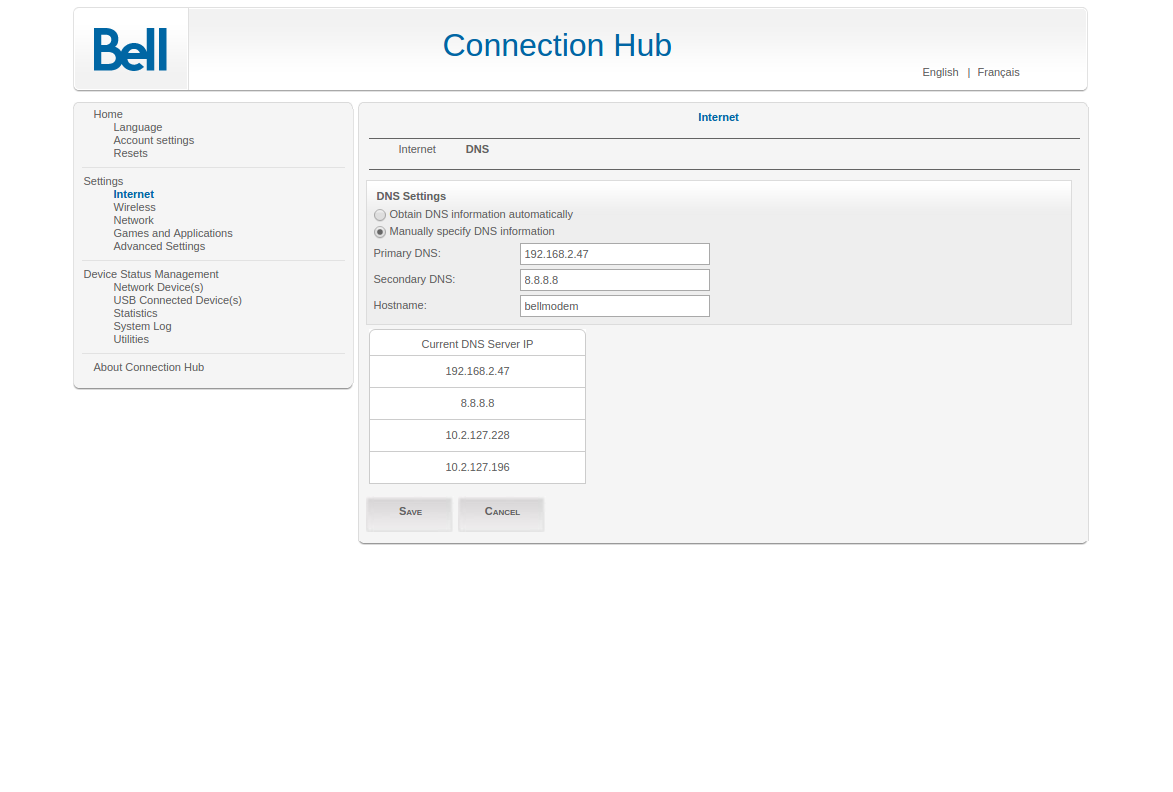
Task: Switch language to Français
Action: (x=998, y=72)
